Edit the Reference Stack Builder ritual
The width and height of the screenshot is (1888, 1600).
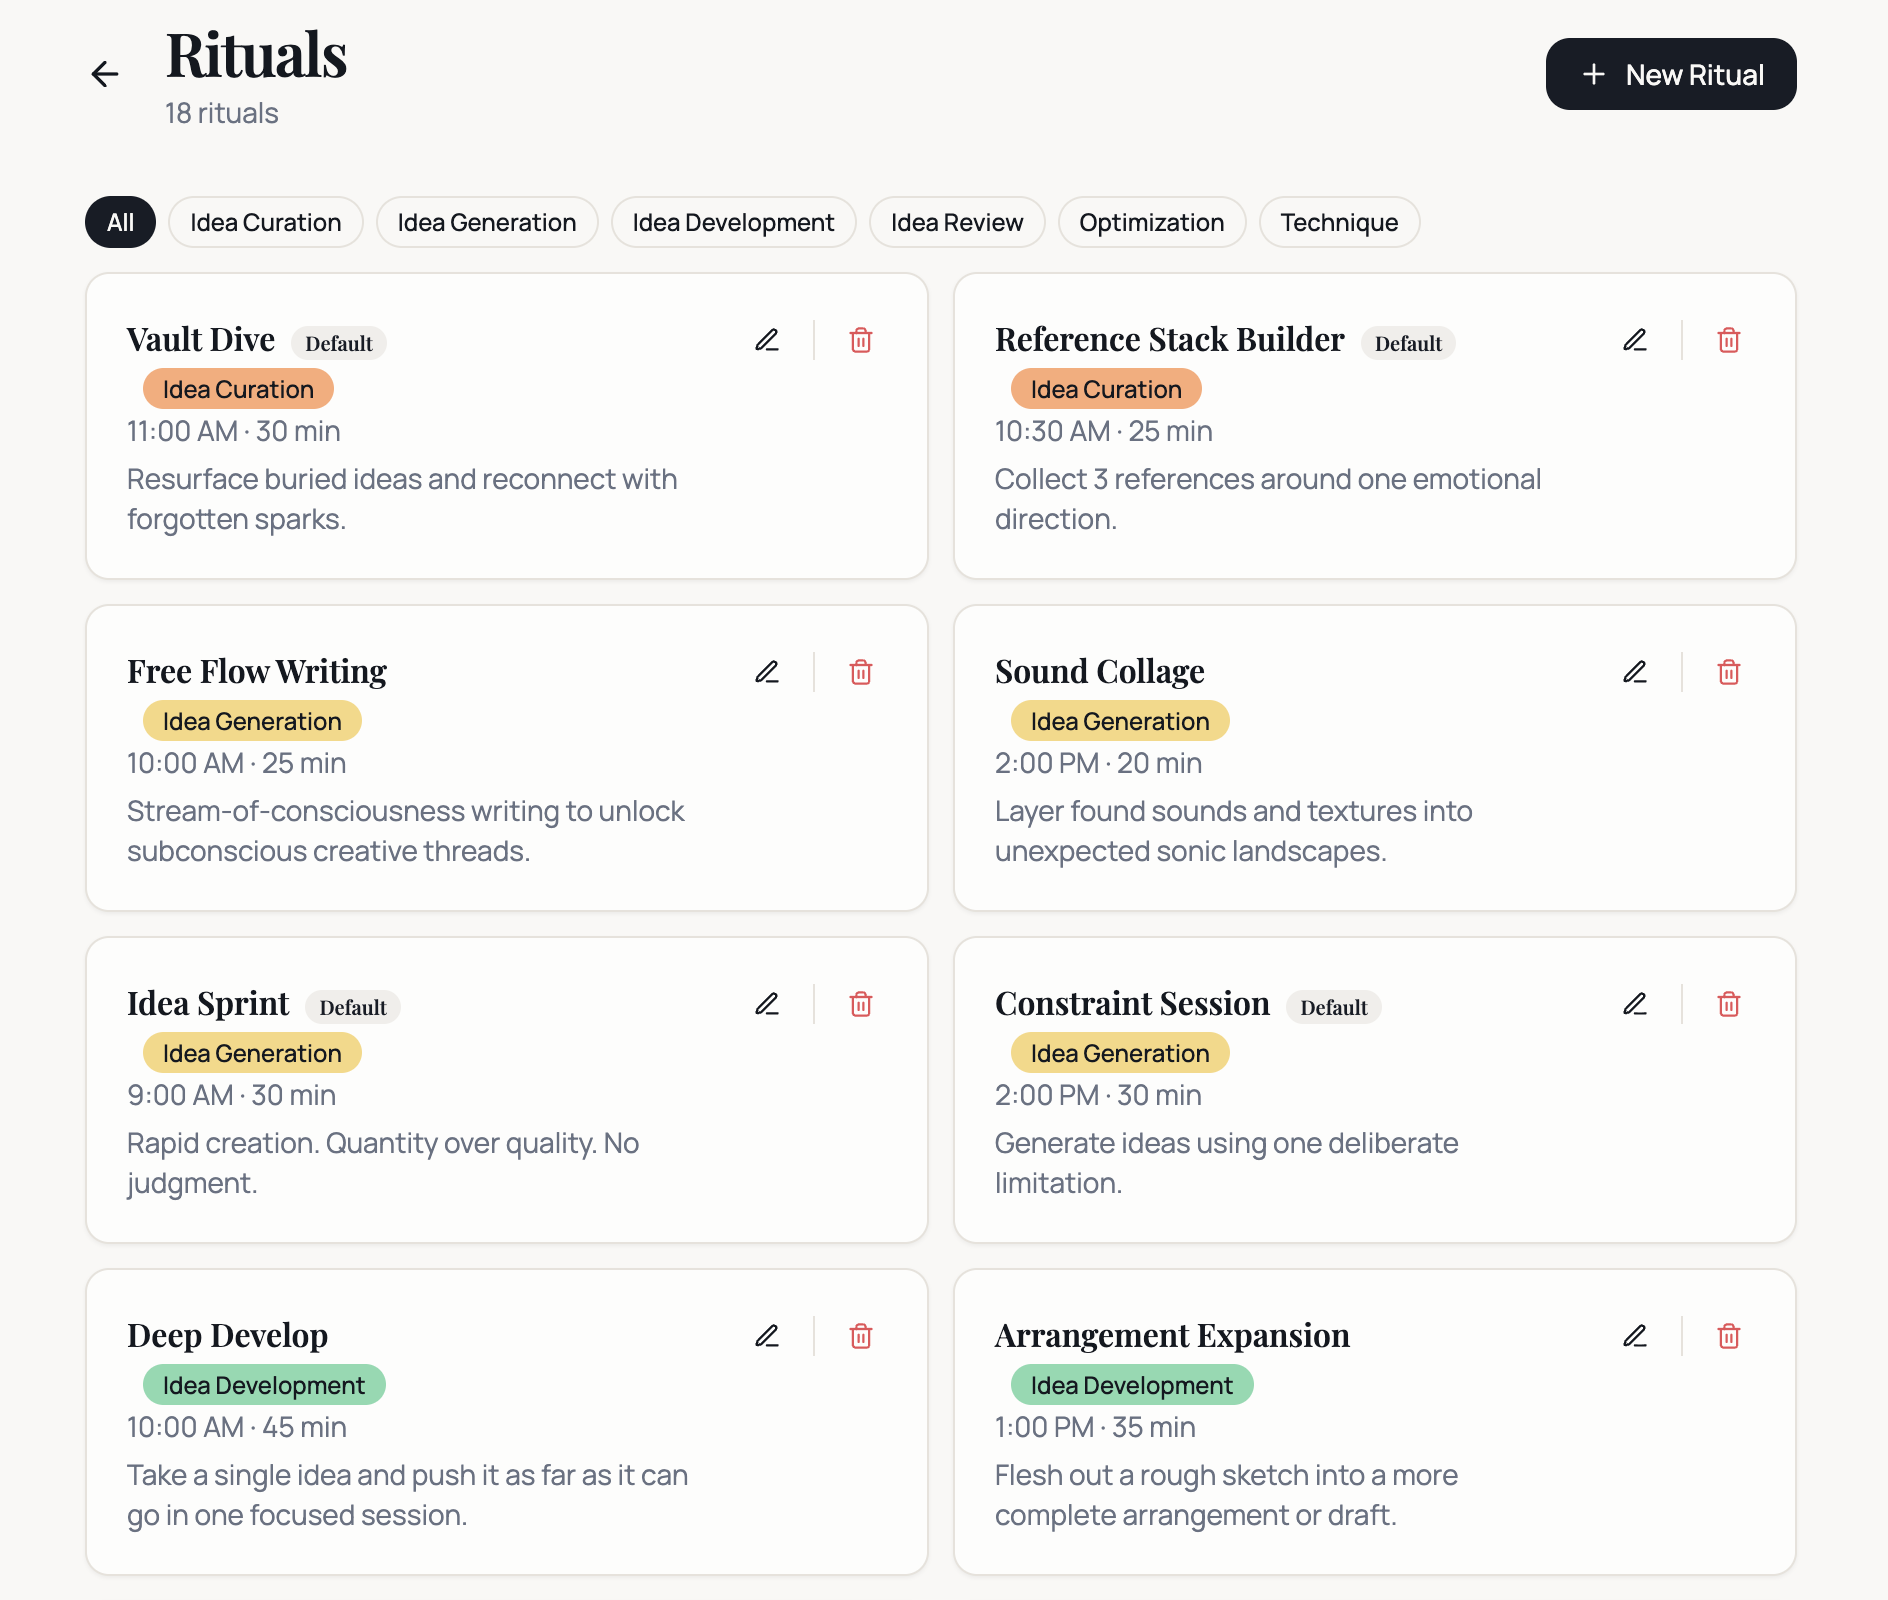pyautogui.click(x=1635, y=340)
